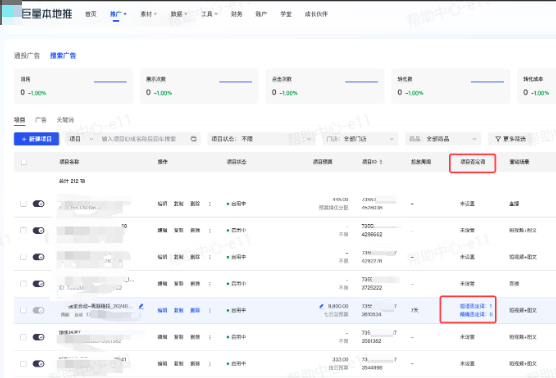Viewport: 556px width, 378px height.
Task: Tick the select-all checkbox in the table header
Action: tap(24, 162)
